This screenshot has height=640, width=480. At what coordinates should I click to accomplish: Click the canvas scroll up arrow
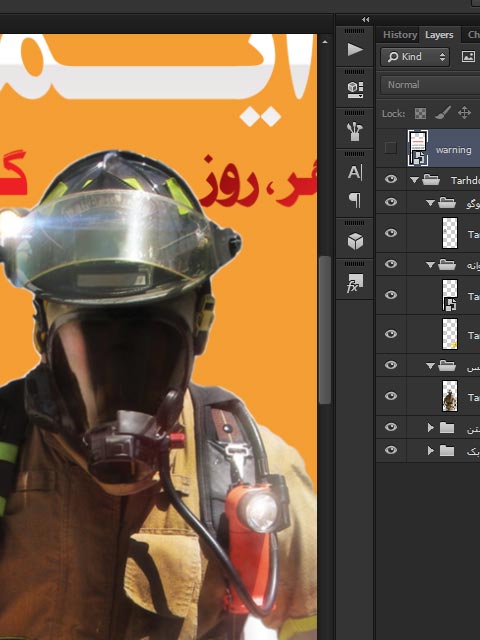point(324,42)
